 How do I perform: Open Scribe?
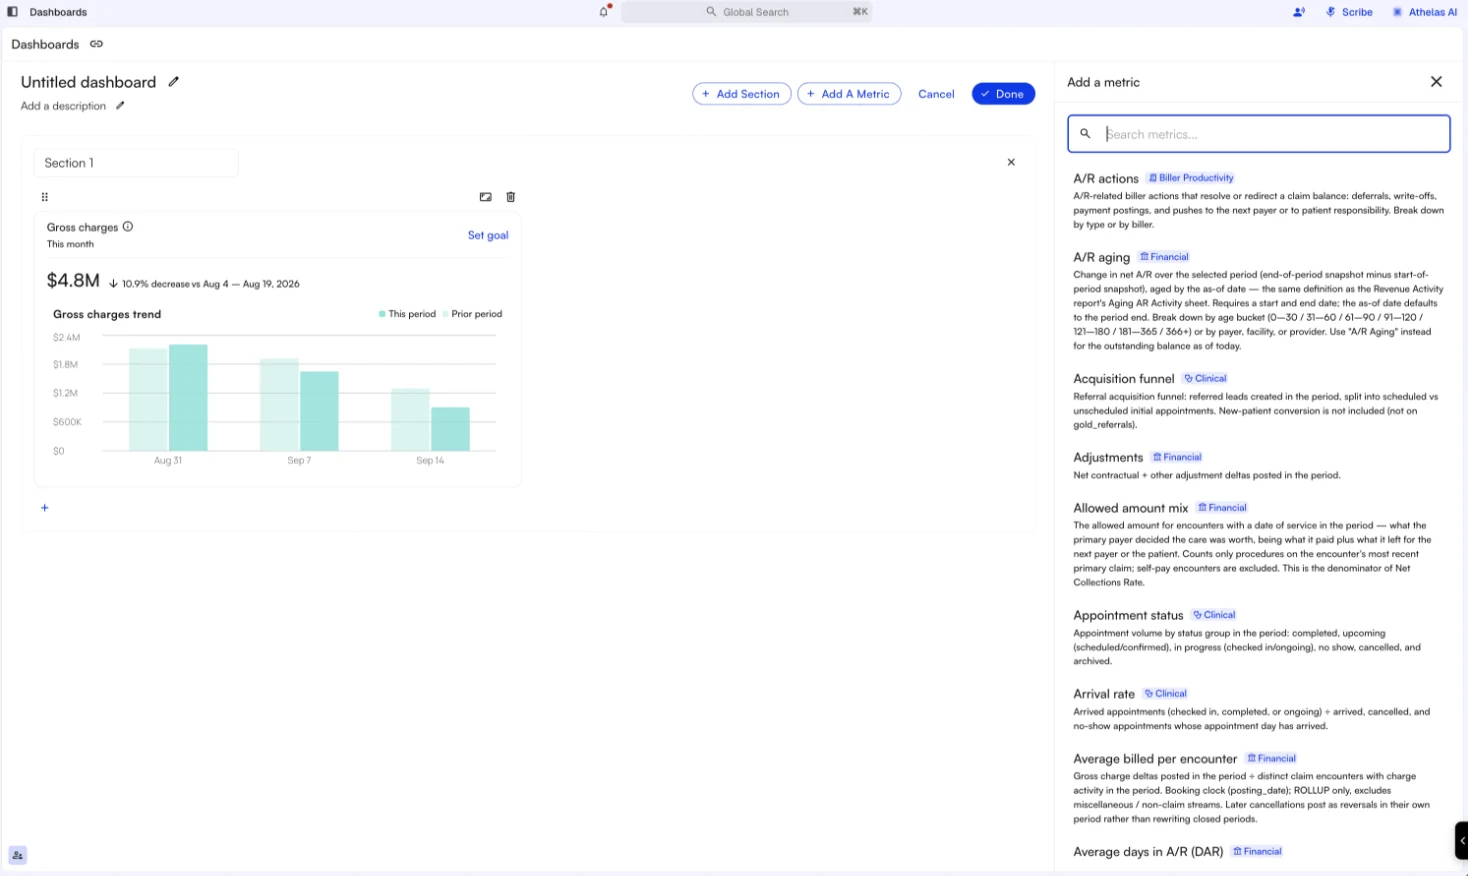1349,12
